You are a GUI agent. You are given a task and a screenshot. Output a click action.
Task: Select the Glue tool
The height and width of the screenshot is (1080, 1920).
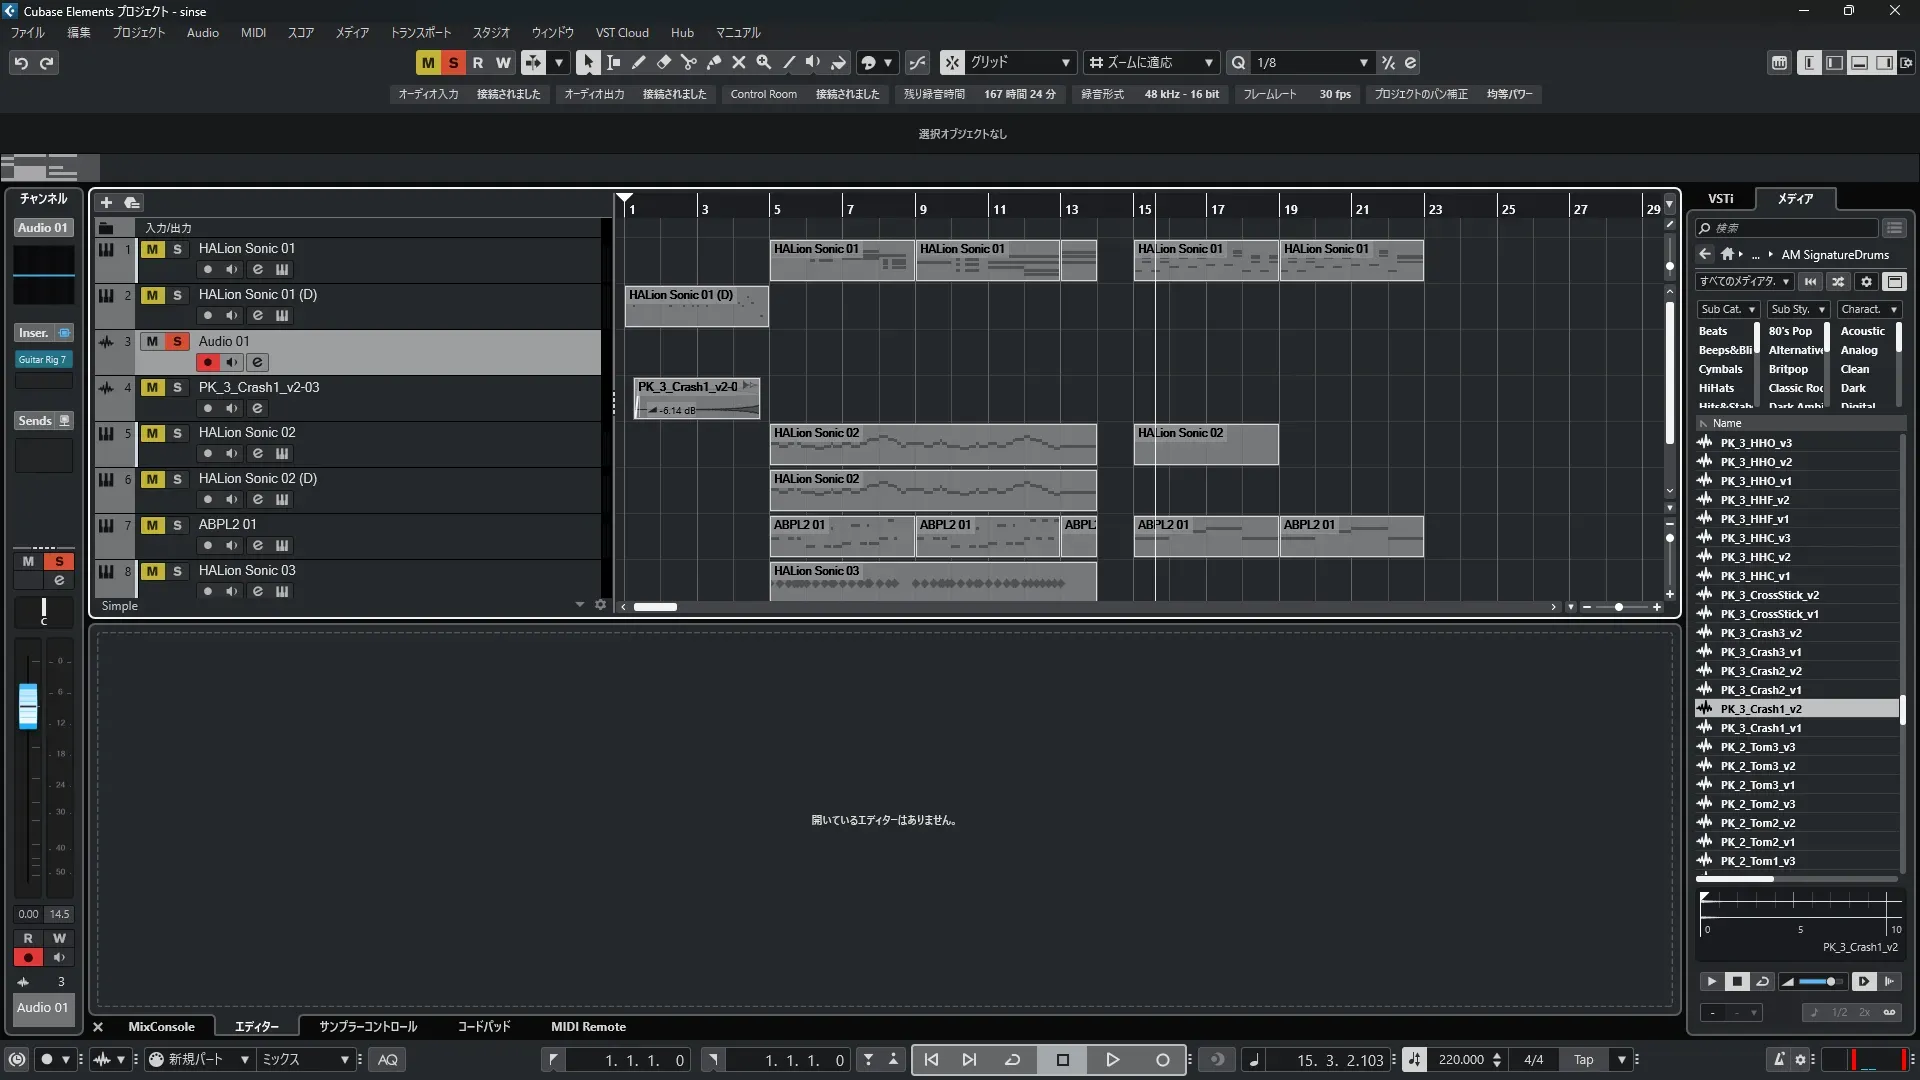(714, 62)
